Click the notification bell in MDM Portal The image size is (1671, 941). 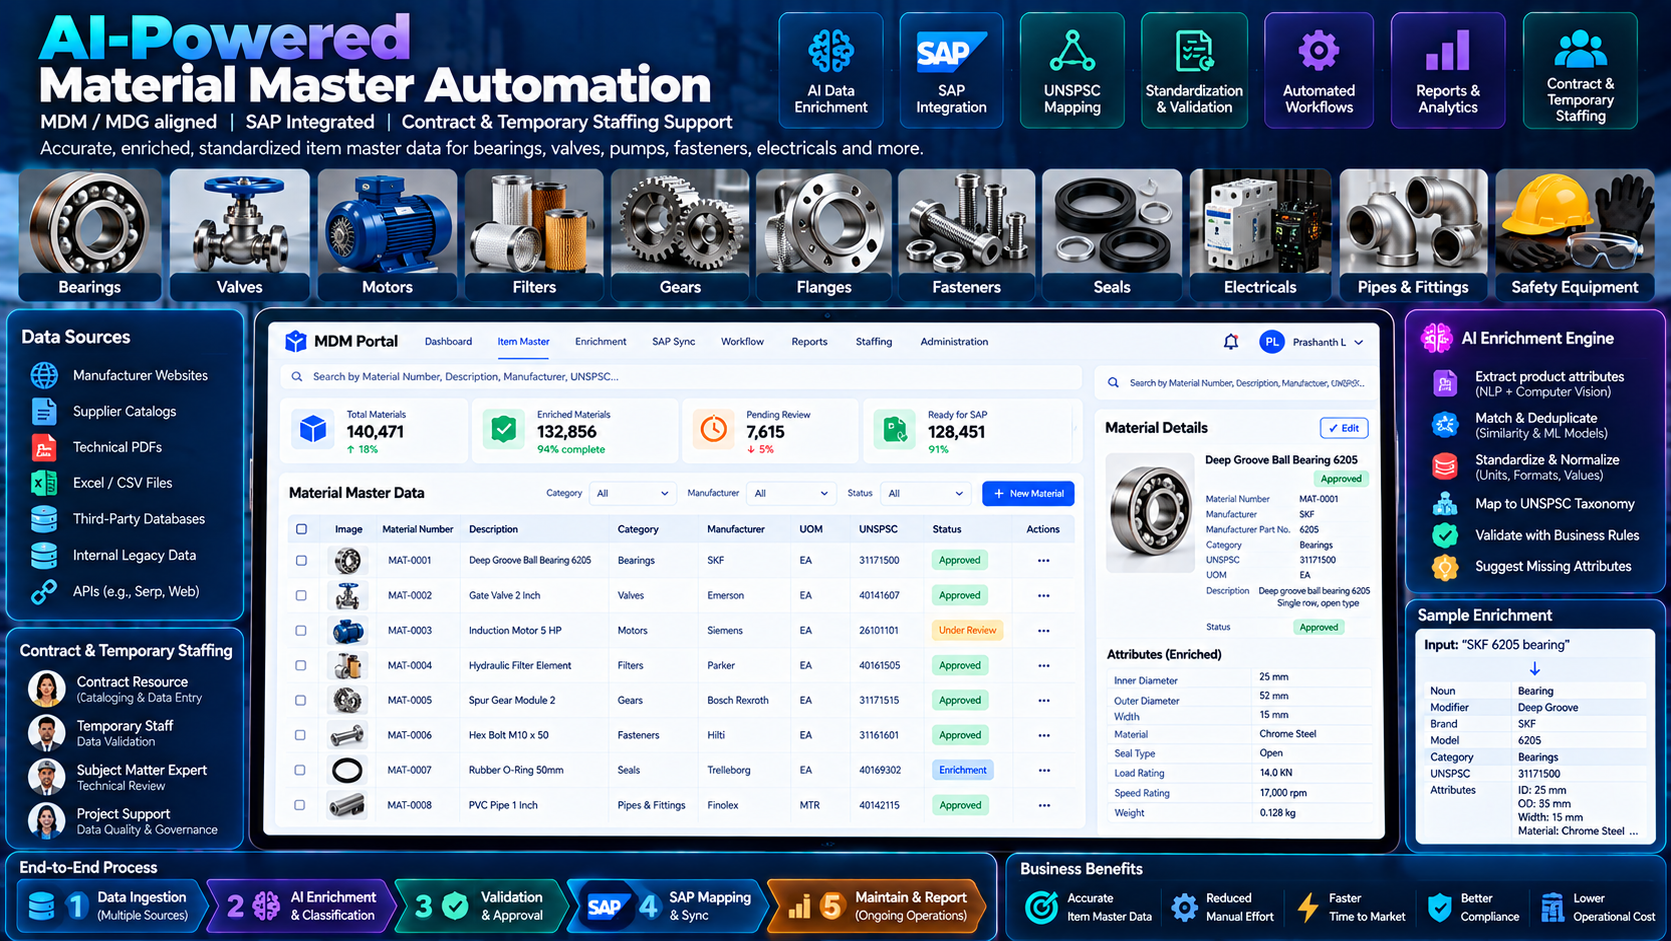[1231, 342]
